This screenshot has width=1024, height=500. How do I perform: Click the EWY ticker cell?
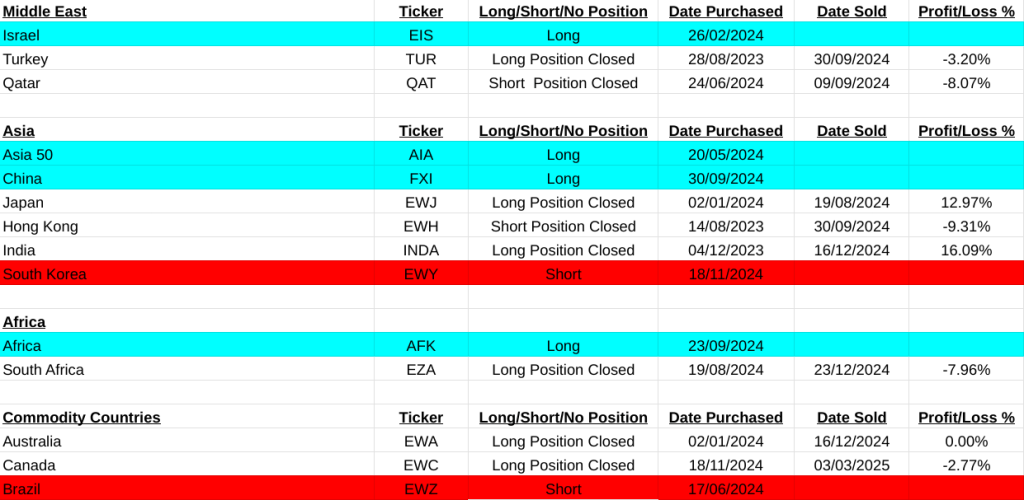(x=421, y=274)
